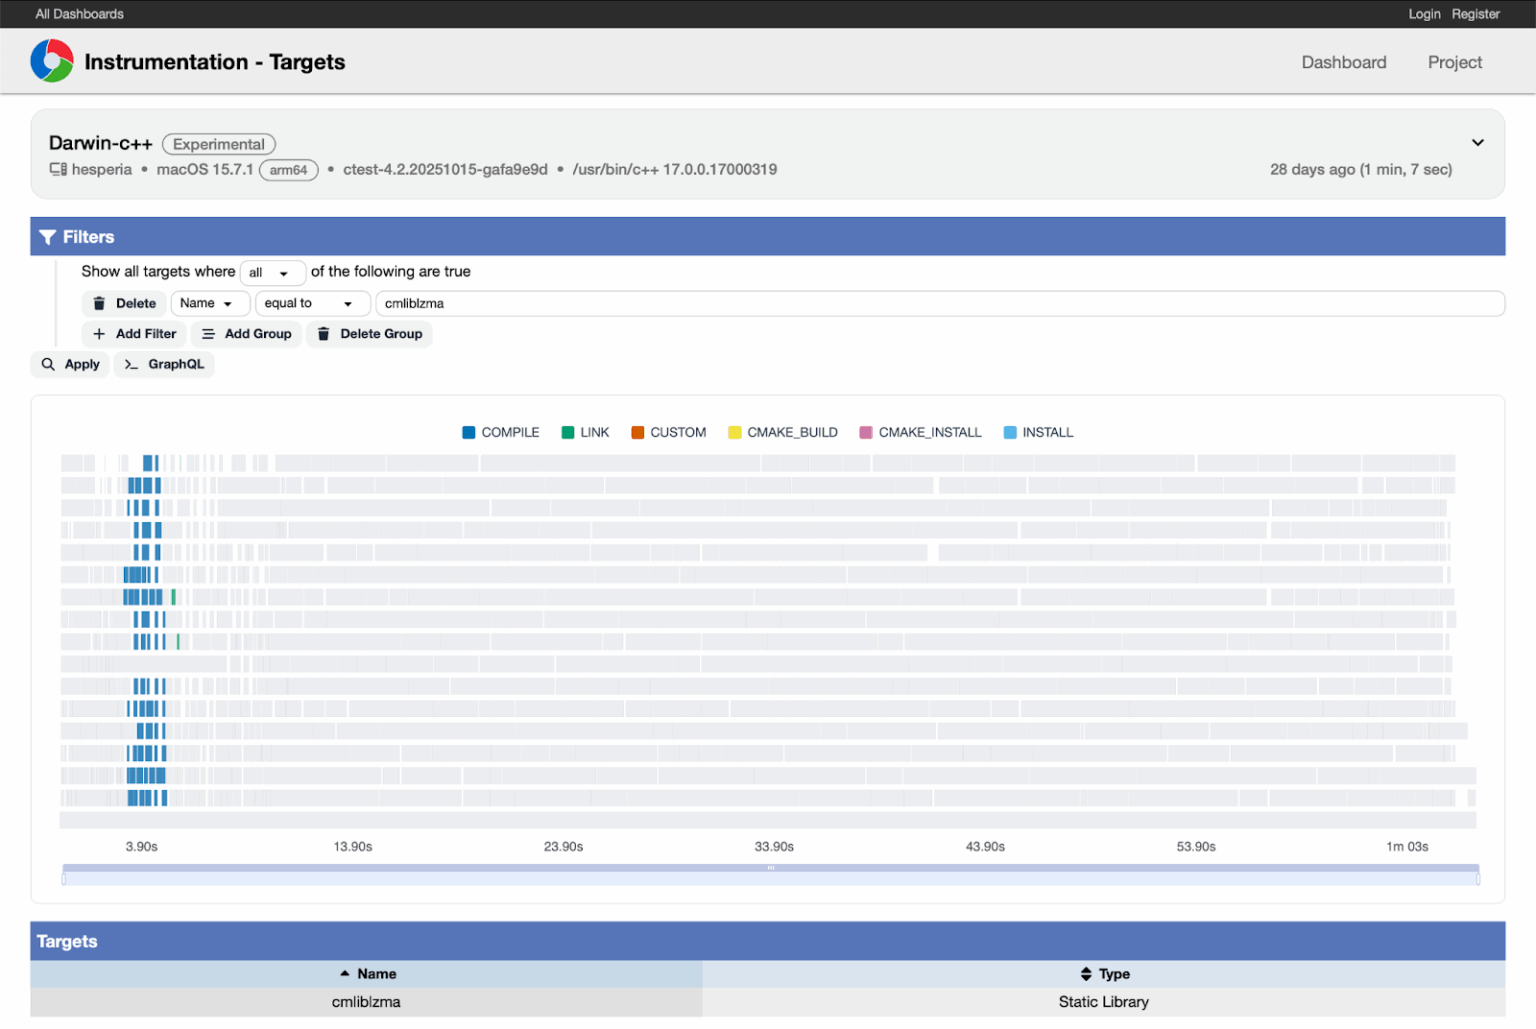Click the Delete Group trash icon
The image size is (1536, 1029).
323,334
